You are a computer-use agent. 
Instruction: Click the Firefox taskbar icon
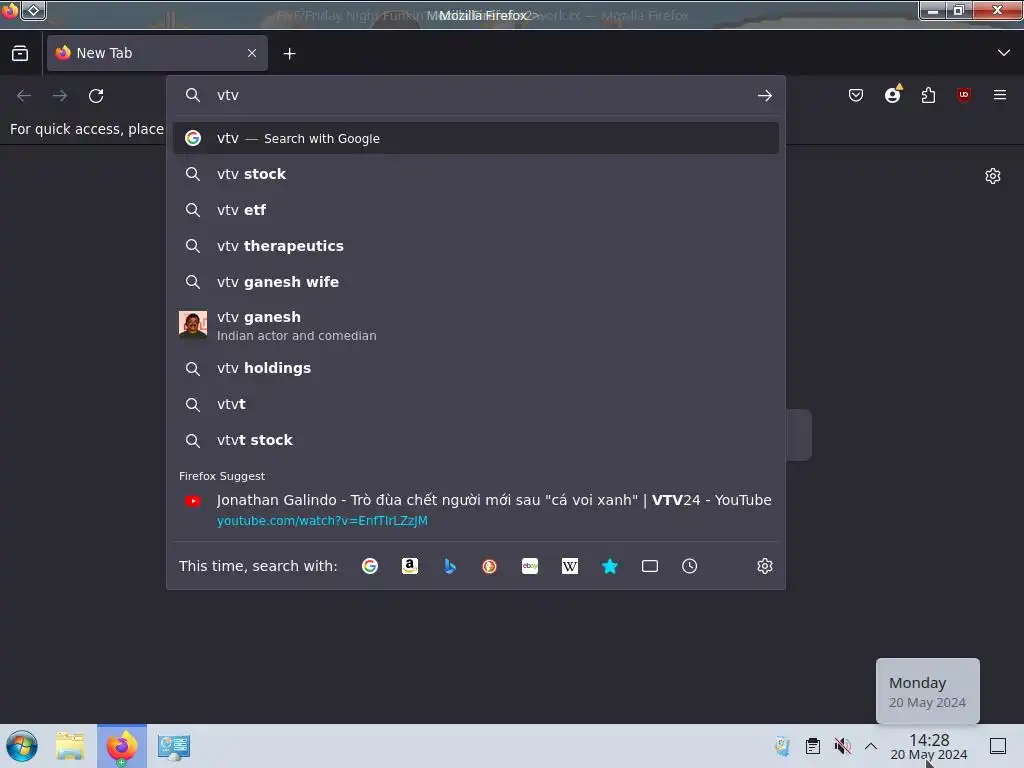[x=122, y=746]
